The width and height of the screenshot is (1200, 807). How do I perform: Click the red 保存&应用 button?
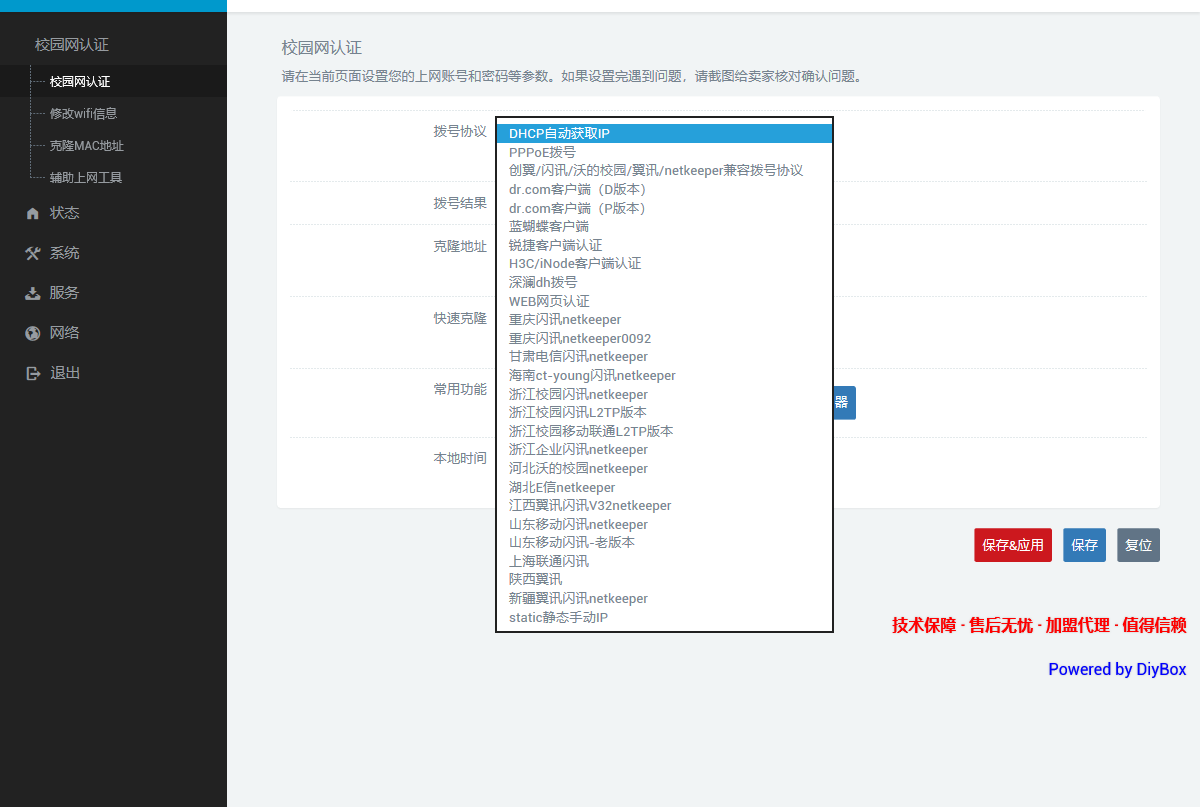(1013, 545)
